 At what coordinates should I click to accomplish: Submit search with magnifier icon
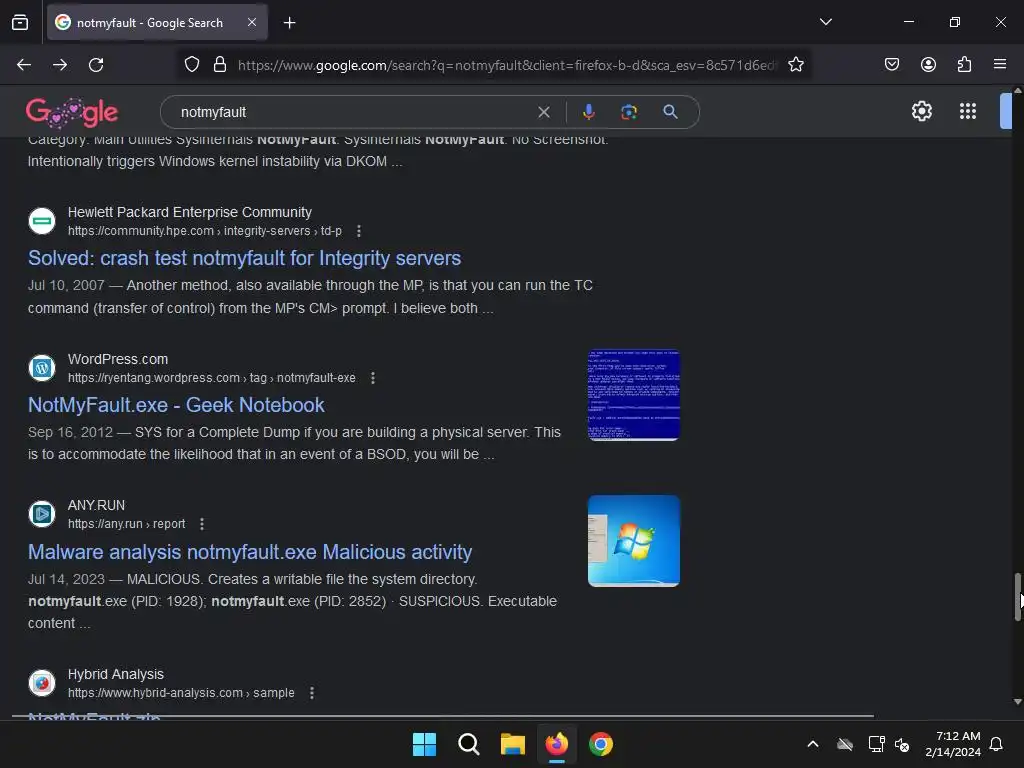point(670,112)
